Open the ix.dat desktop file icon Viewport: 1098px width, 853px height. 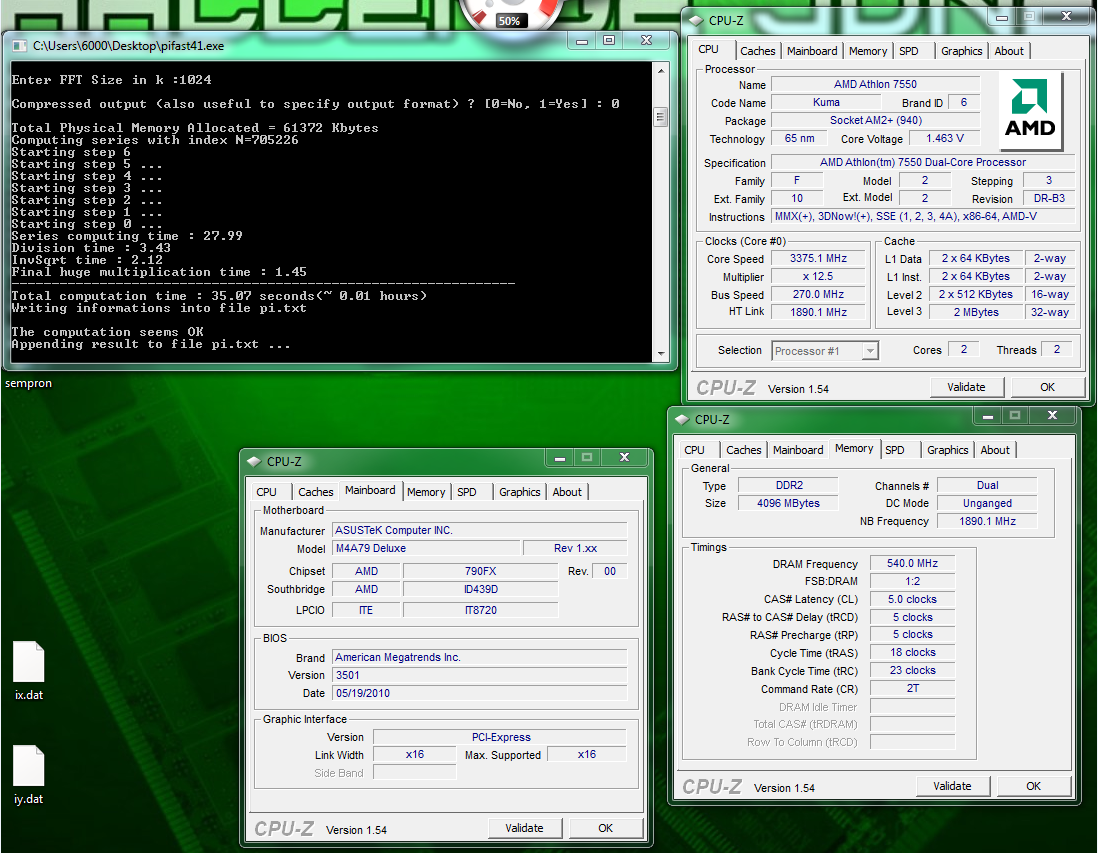[x=29, y=671]
